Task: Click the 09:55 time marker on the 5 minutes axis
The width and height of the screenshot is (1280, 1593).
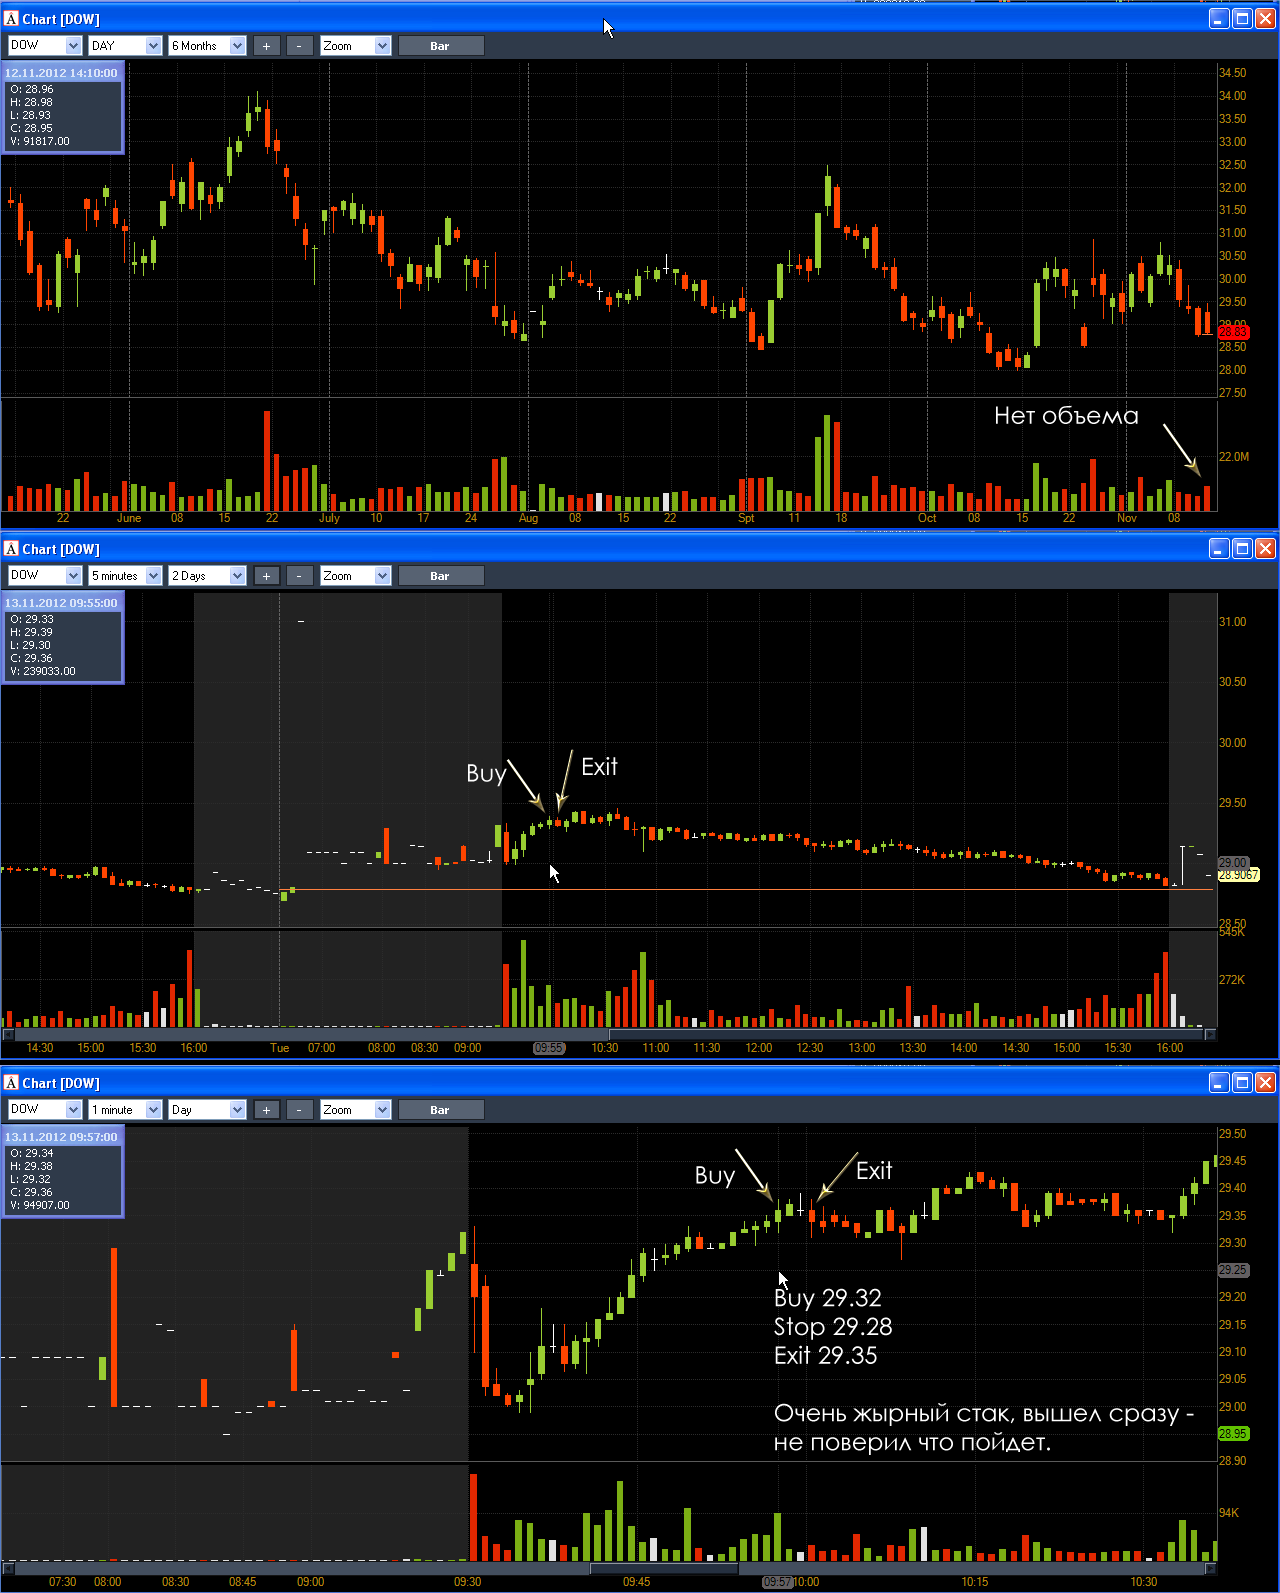Action: [549, 1048]
